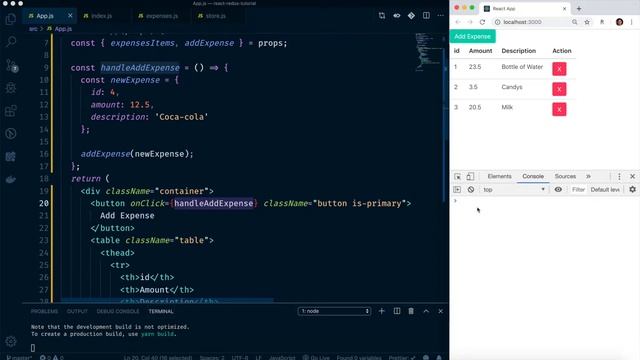
Task: Activate DevTools inspect element picker
Action: click(458, 176)
